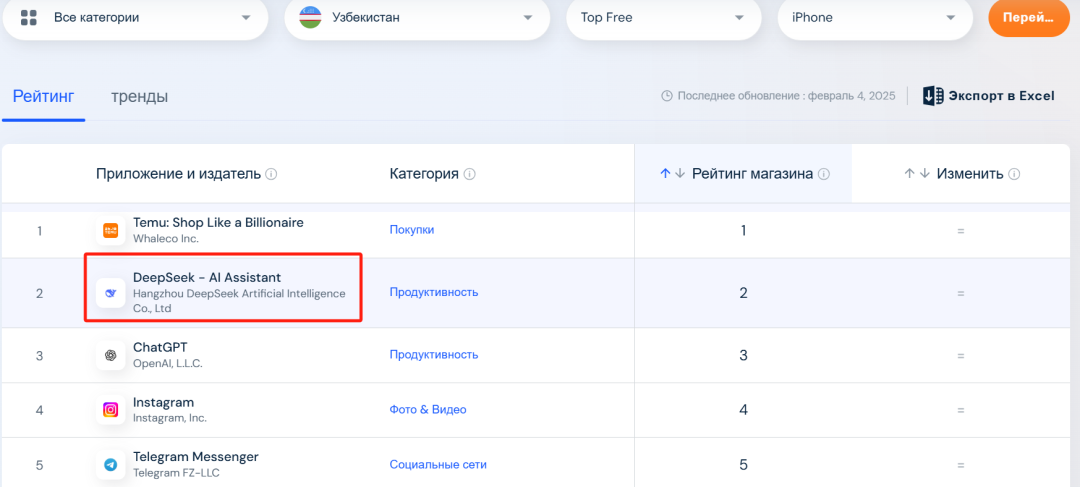Click info icon next to Приложение и издатель

coord(271,174)
